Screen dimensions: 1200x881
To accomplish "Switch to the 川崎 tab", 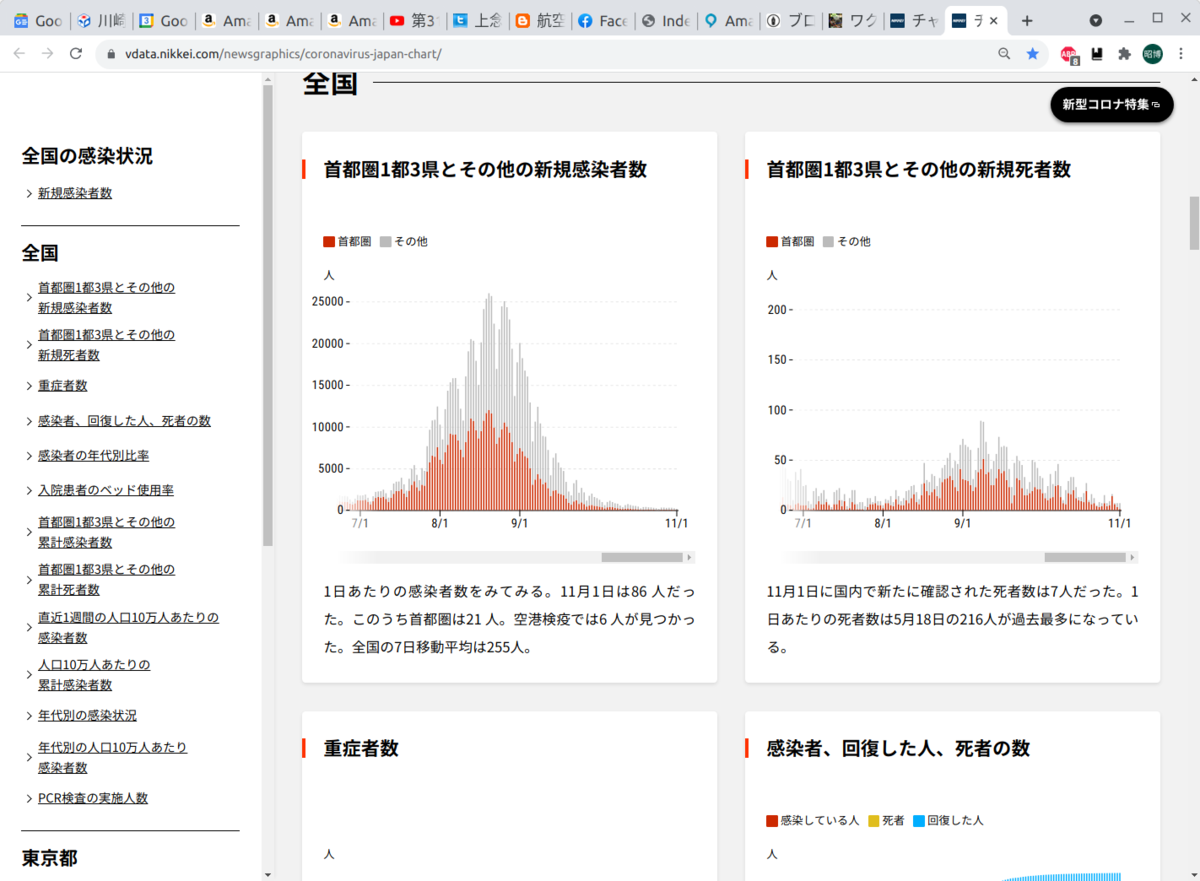I will coord(100,20).
